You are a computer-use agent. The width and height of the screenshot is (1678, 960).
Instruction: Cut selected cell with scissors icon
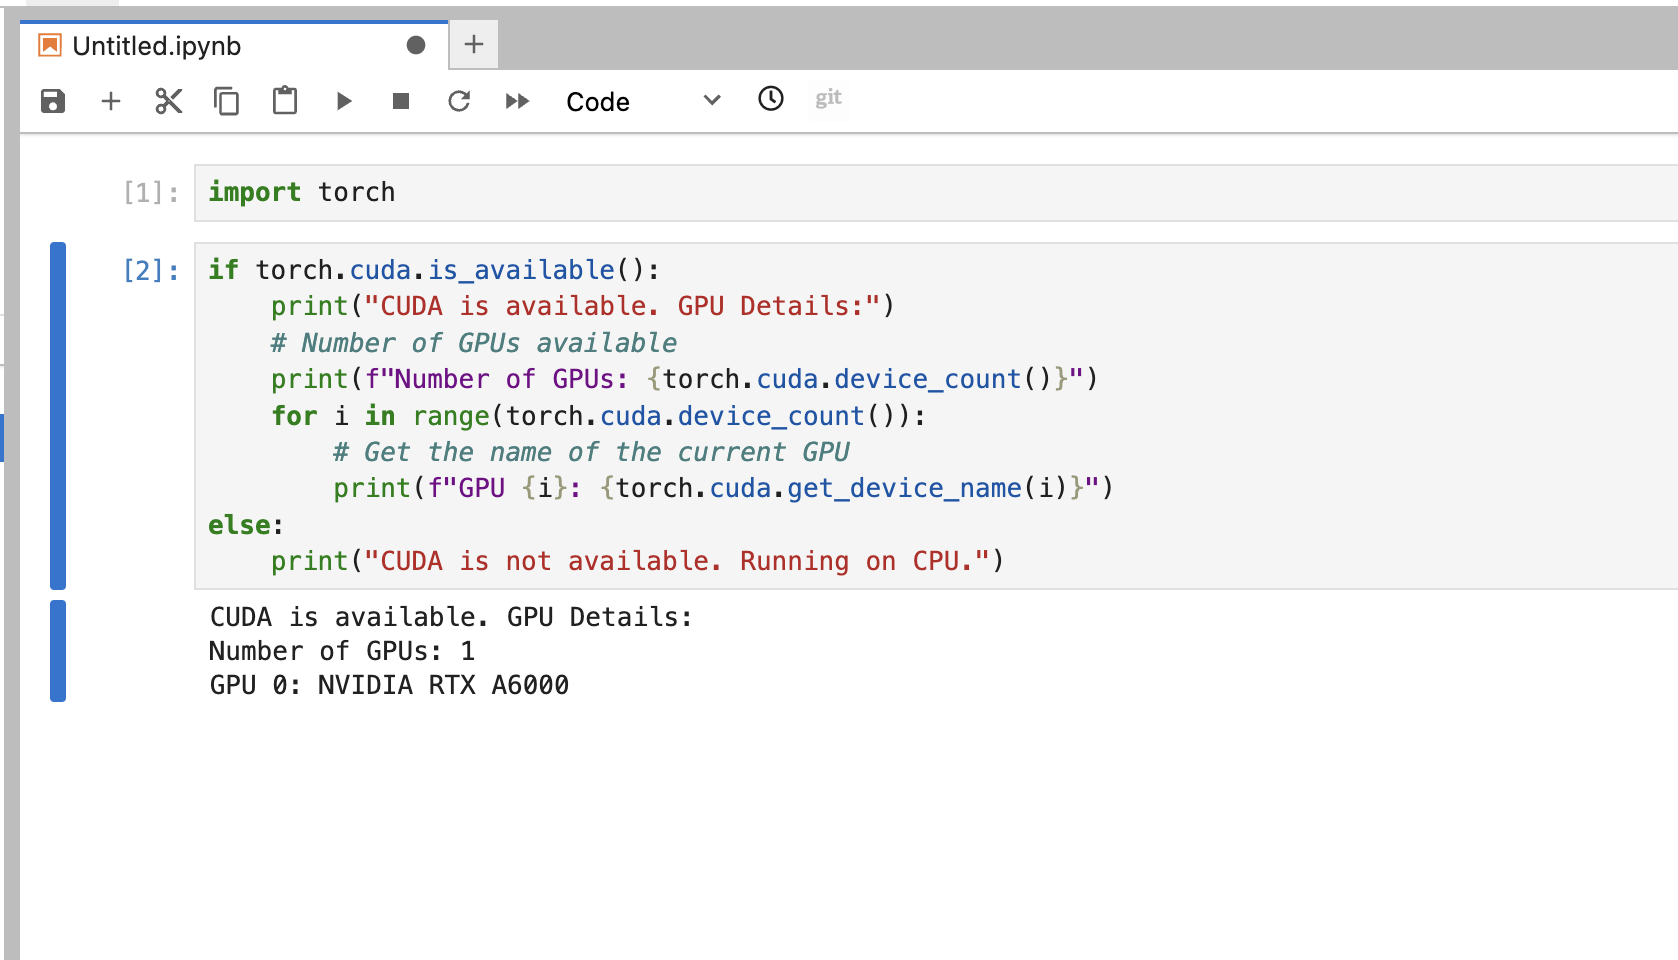pyautogui.click(x=169, y=101)
